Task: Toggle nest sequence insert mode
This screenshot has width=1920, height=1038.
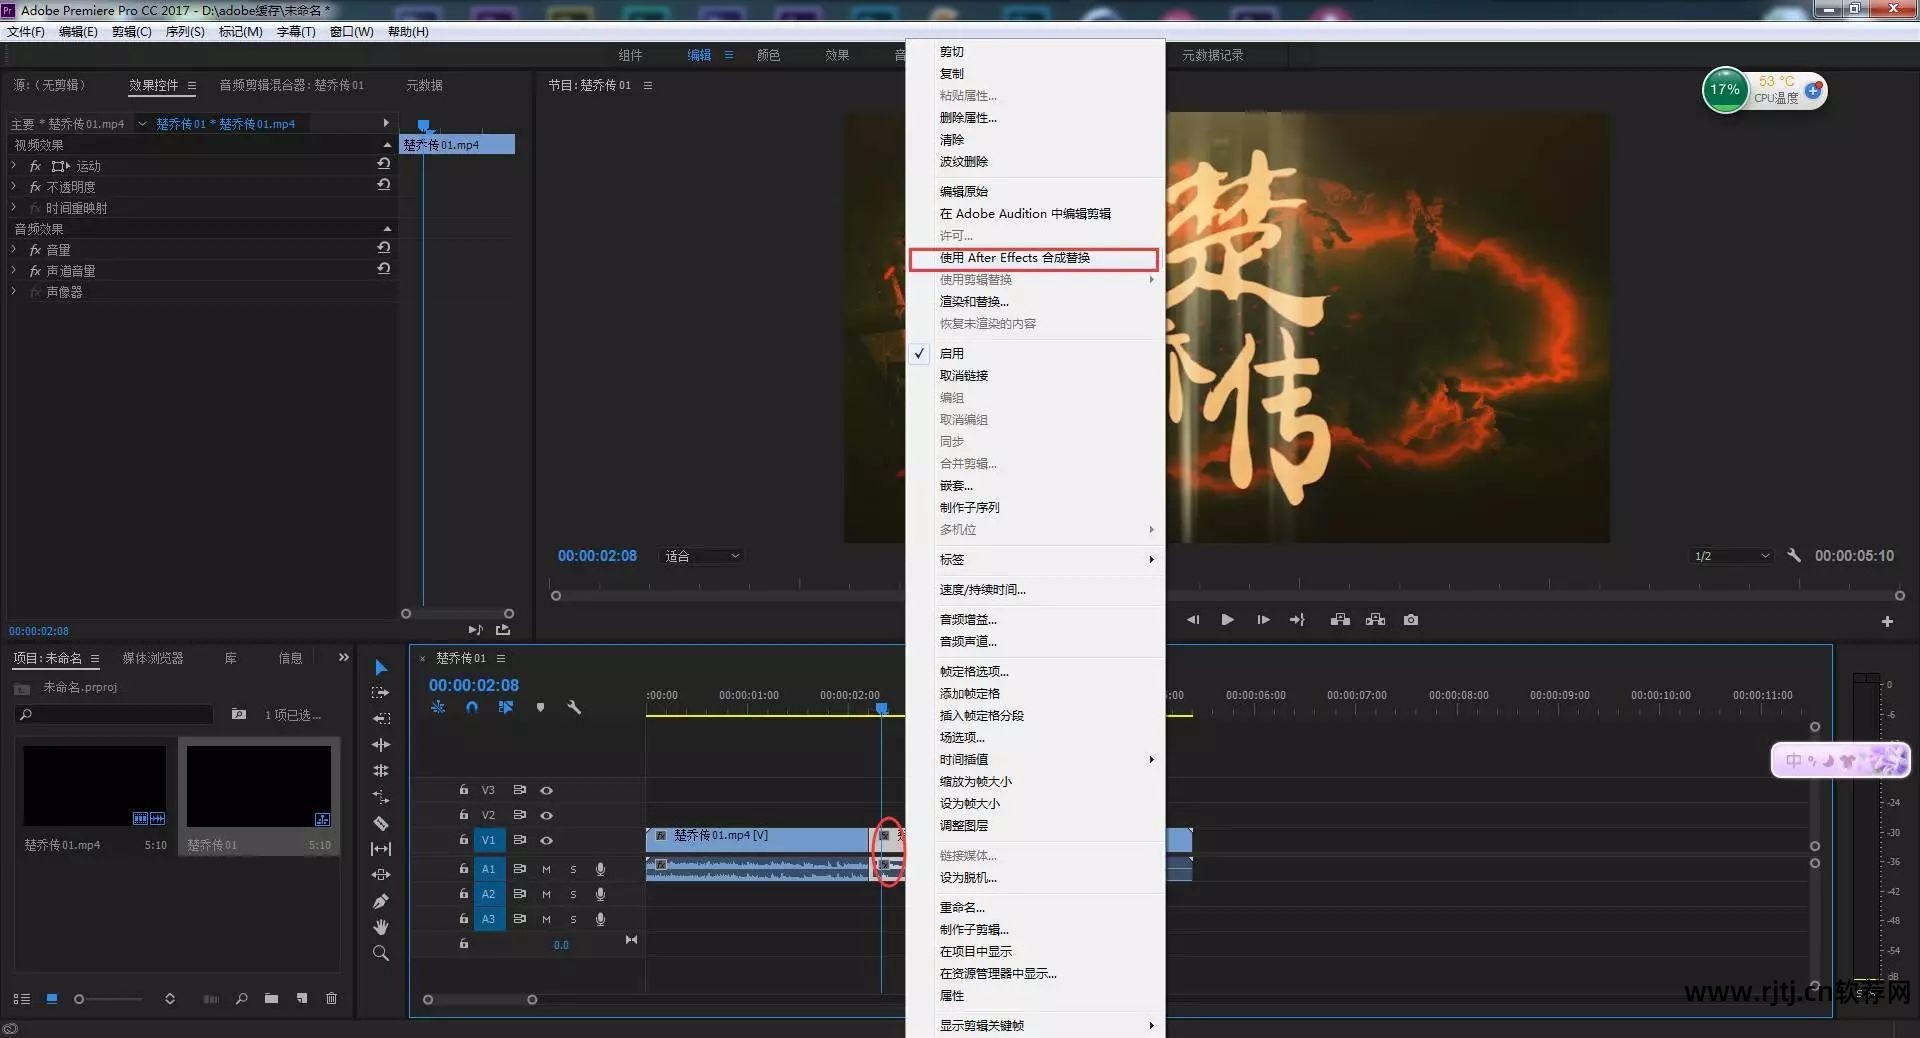Action: [438, 707]
